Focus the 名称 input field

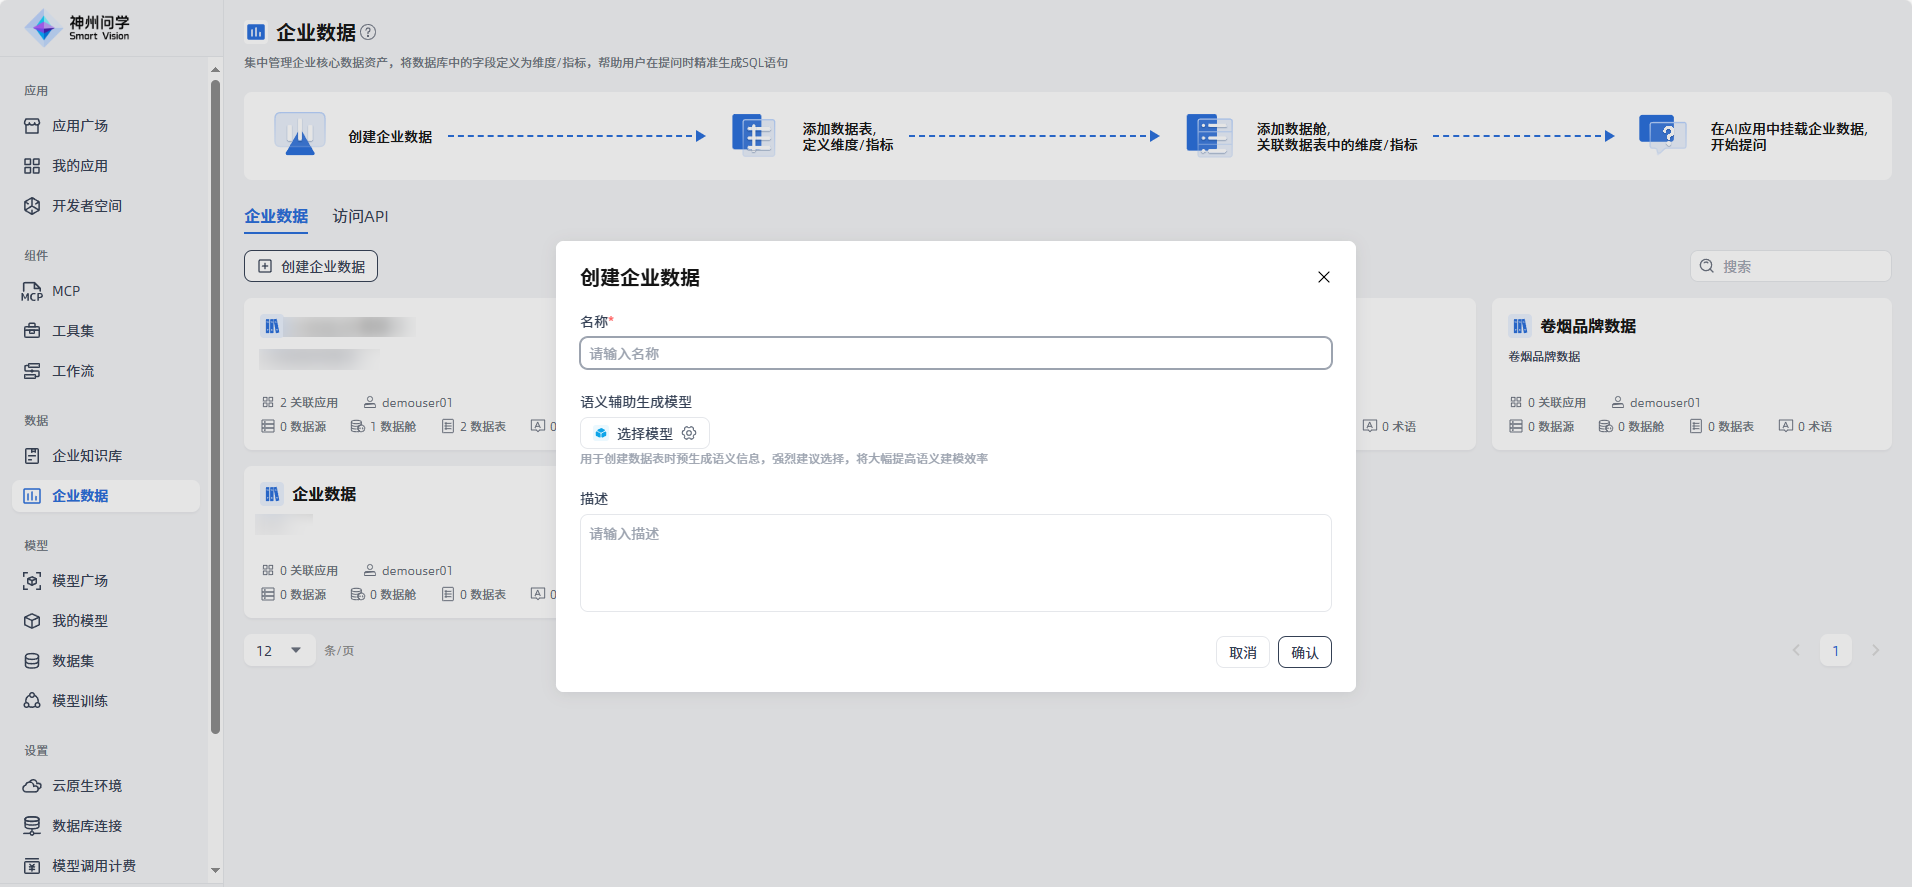tap(955, 353)
